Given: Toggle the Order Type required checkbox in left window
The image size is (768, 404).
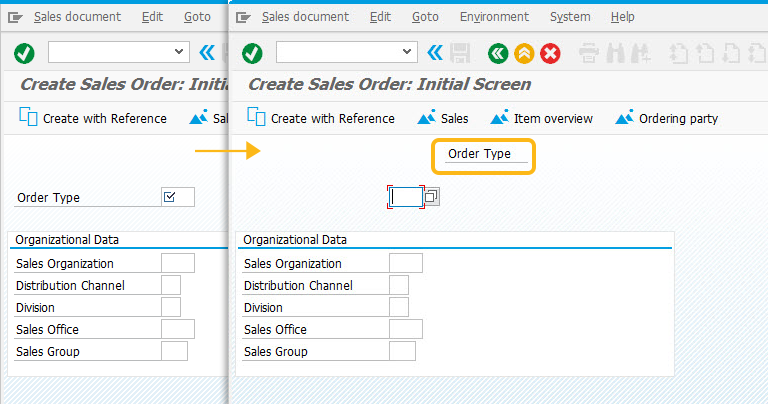Looking at the screenshot, I should click(x=169, y=197).
